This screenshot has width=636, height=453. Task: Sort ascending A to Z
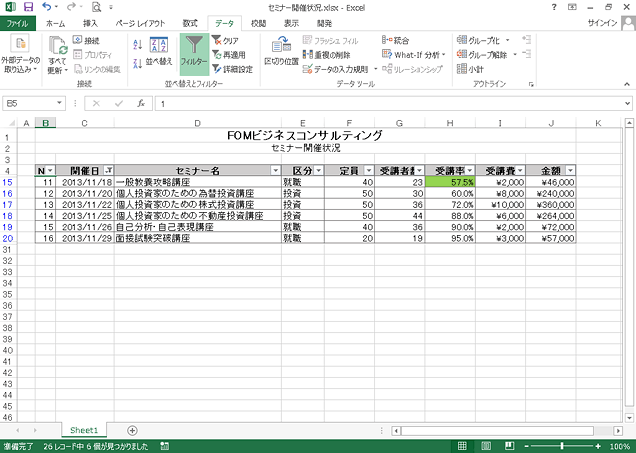point(138,45)
